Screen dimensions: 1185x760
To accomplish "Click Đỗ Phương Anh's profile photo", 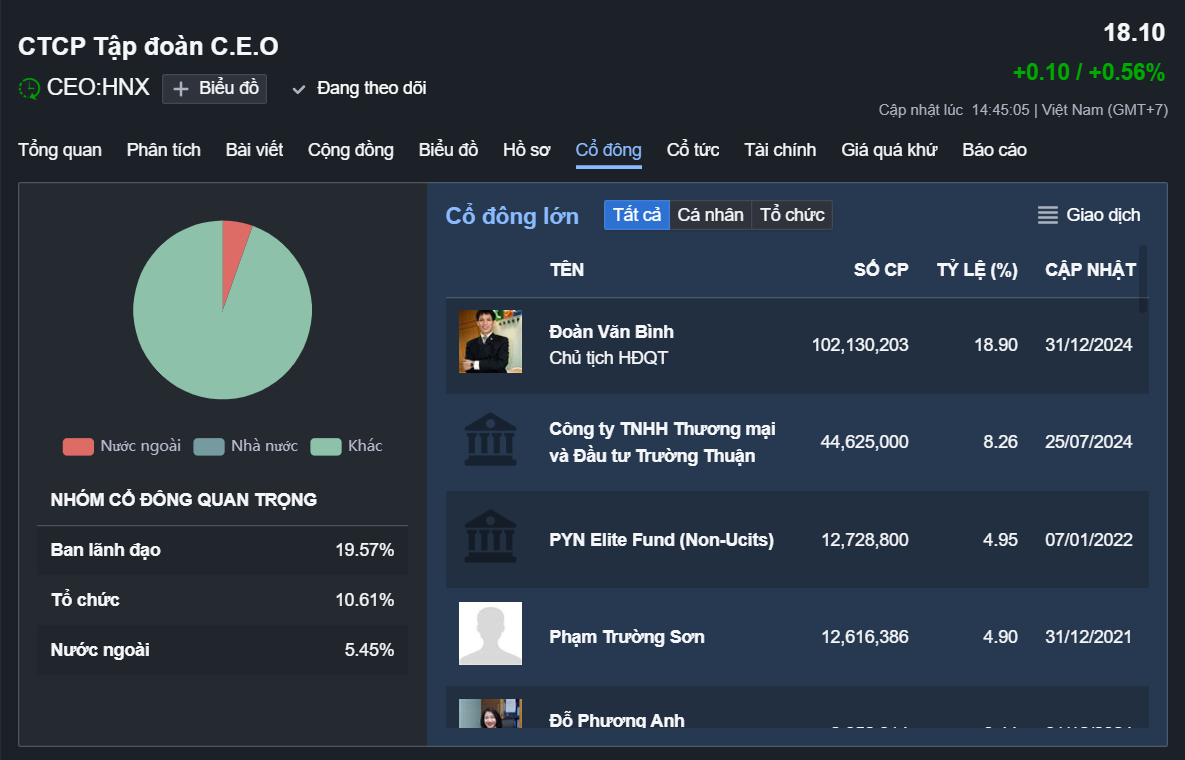I will pos(490,714).
